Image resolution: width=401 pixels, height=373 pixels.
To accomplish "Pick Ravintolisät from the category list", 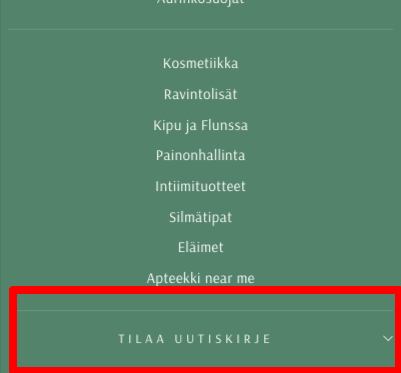I will click(201, 94).
